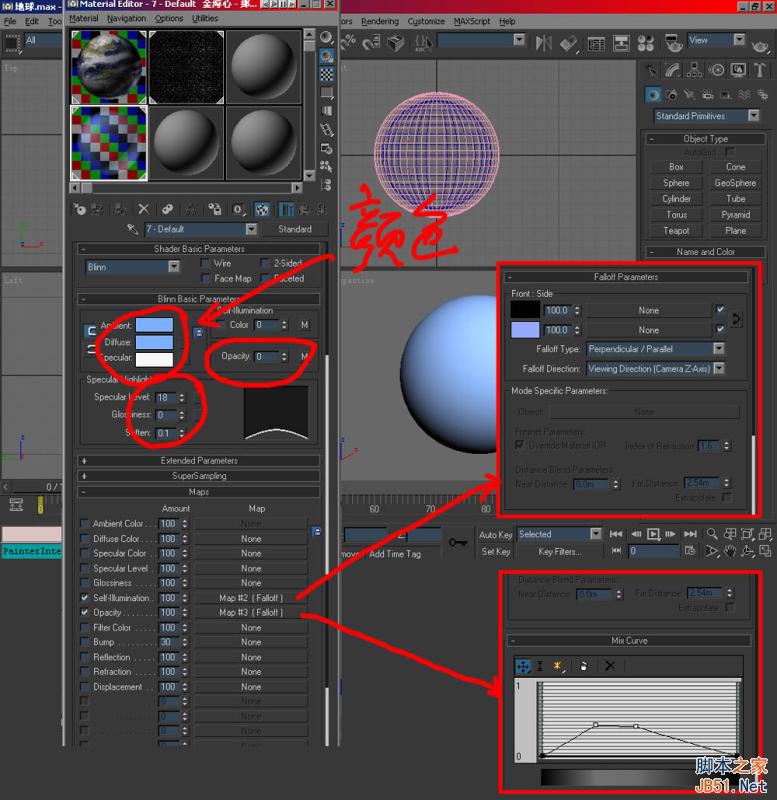The image size is (777, 800).
Task: Toggle the Wire checkbox
Action: (x=206, y=263)
